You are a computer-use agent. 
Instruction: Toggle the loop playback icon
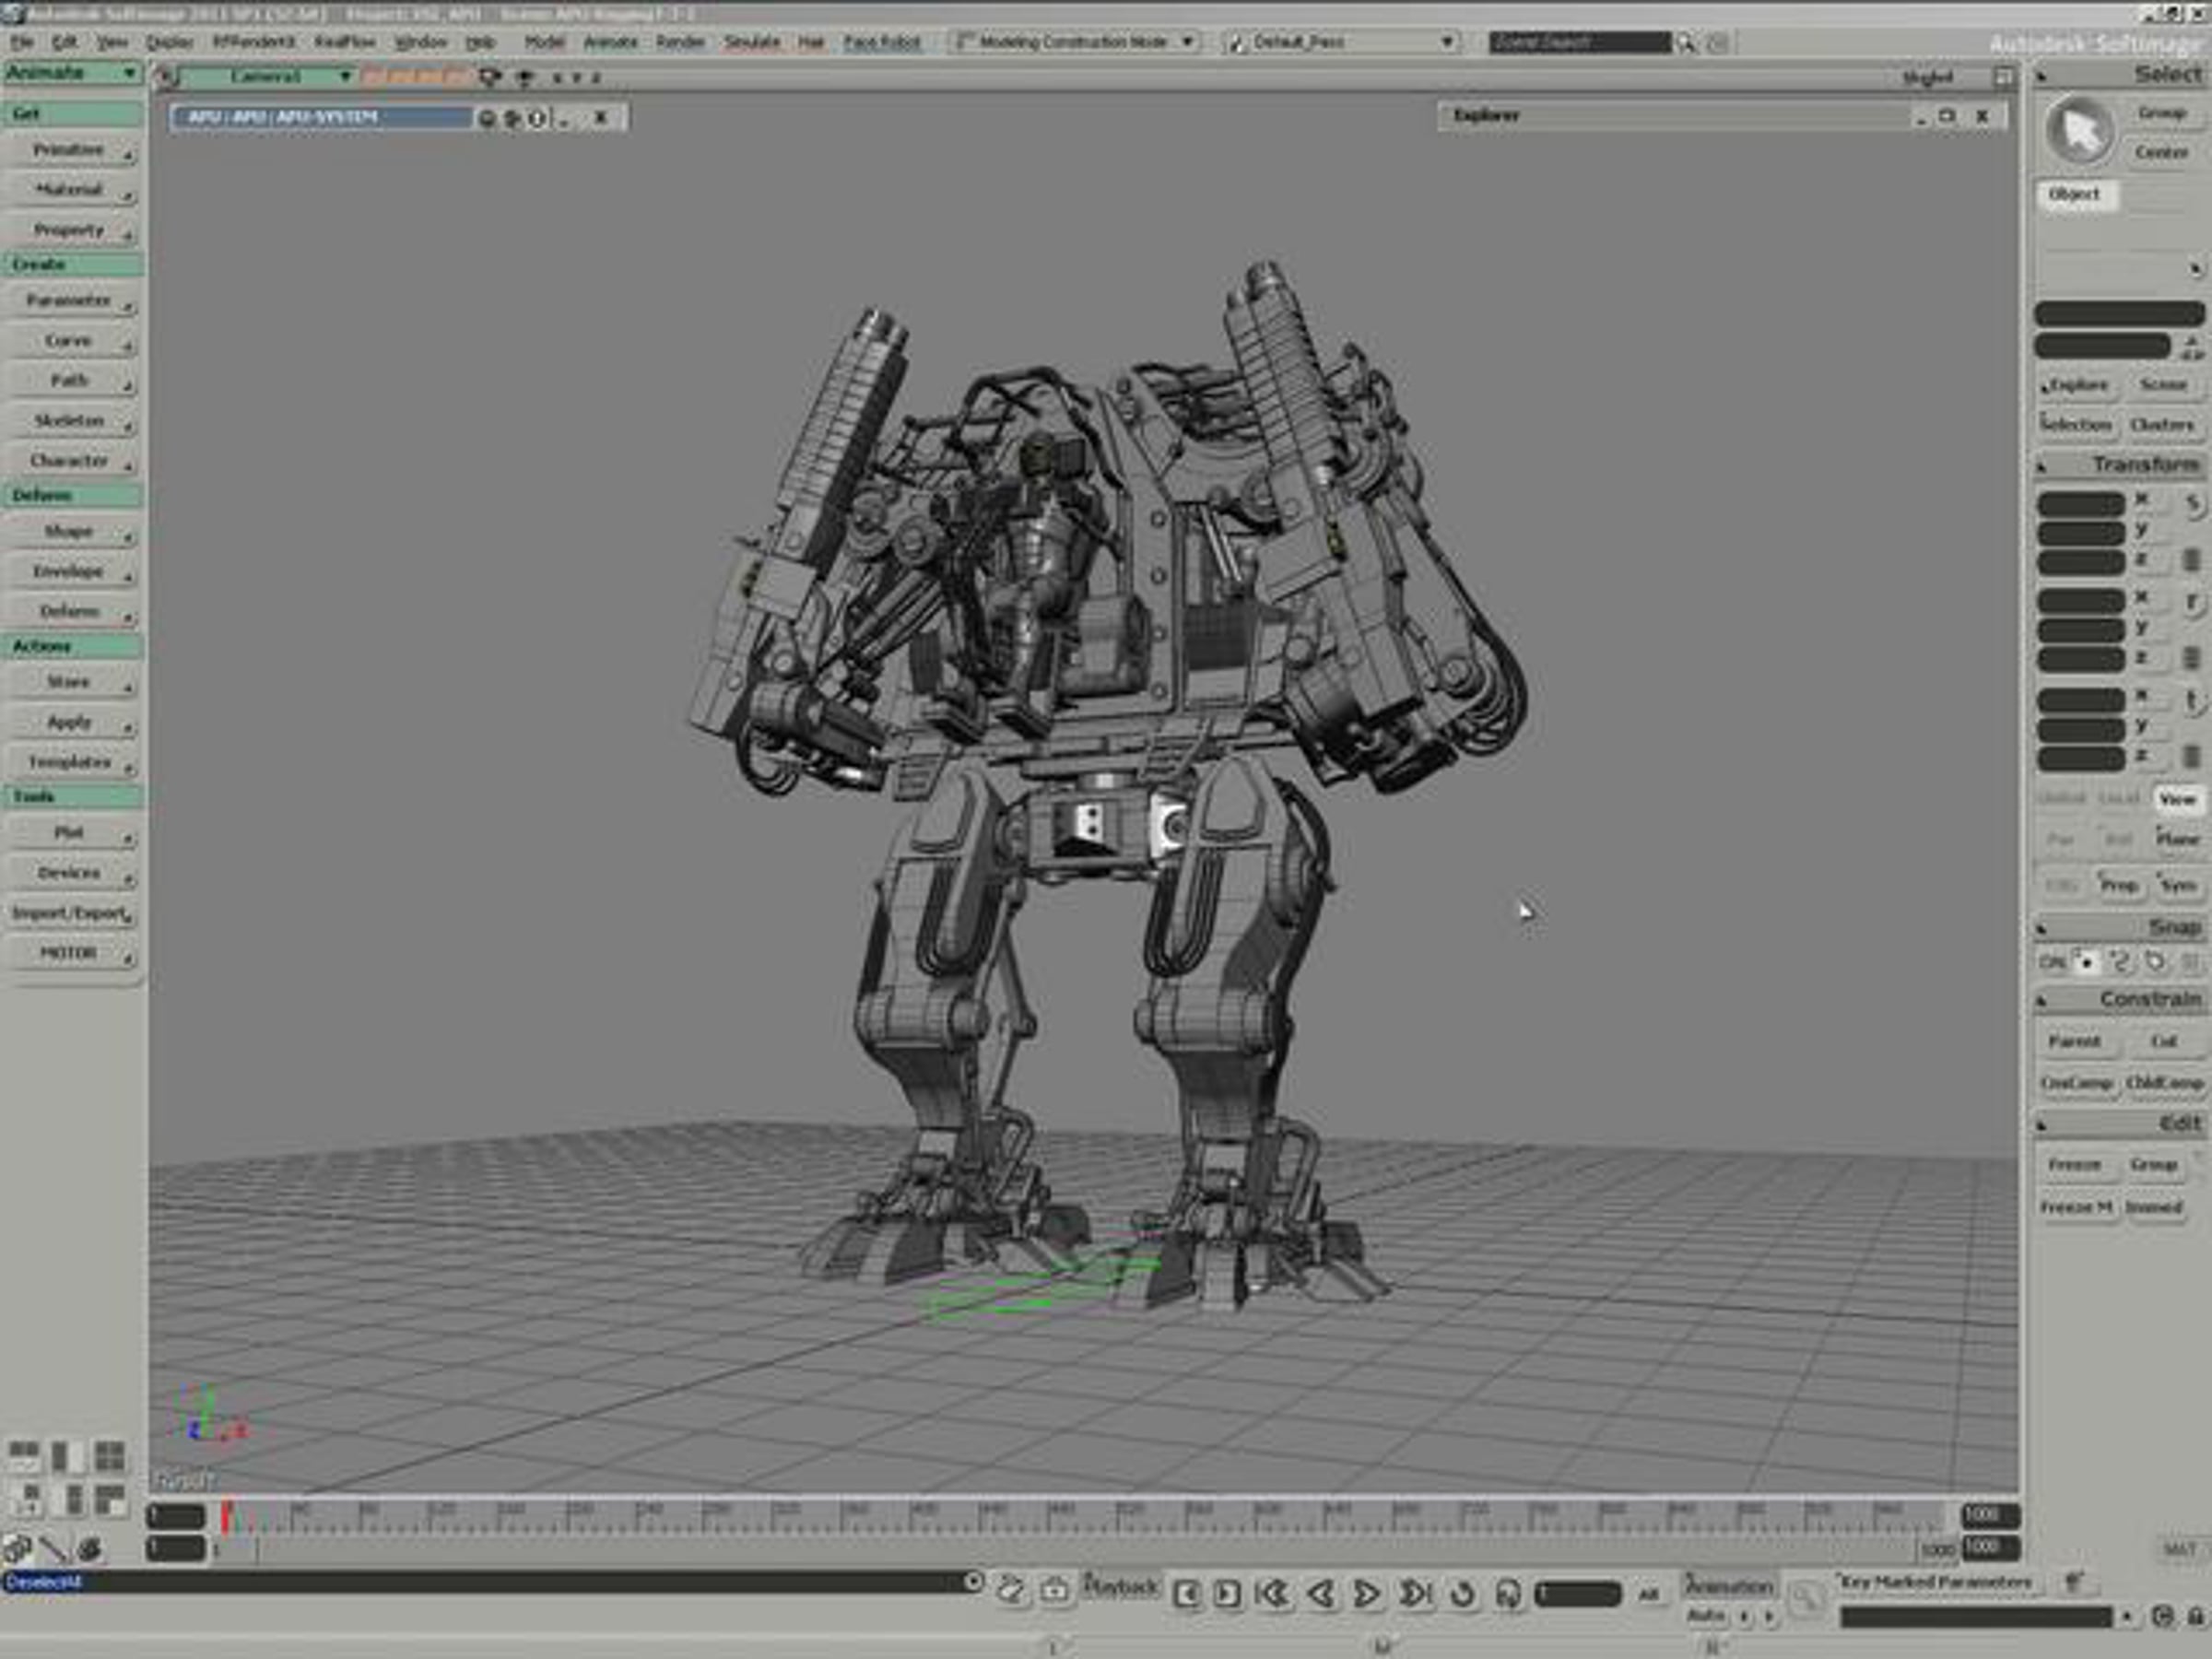[1462, 1593]
